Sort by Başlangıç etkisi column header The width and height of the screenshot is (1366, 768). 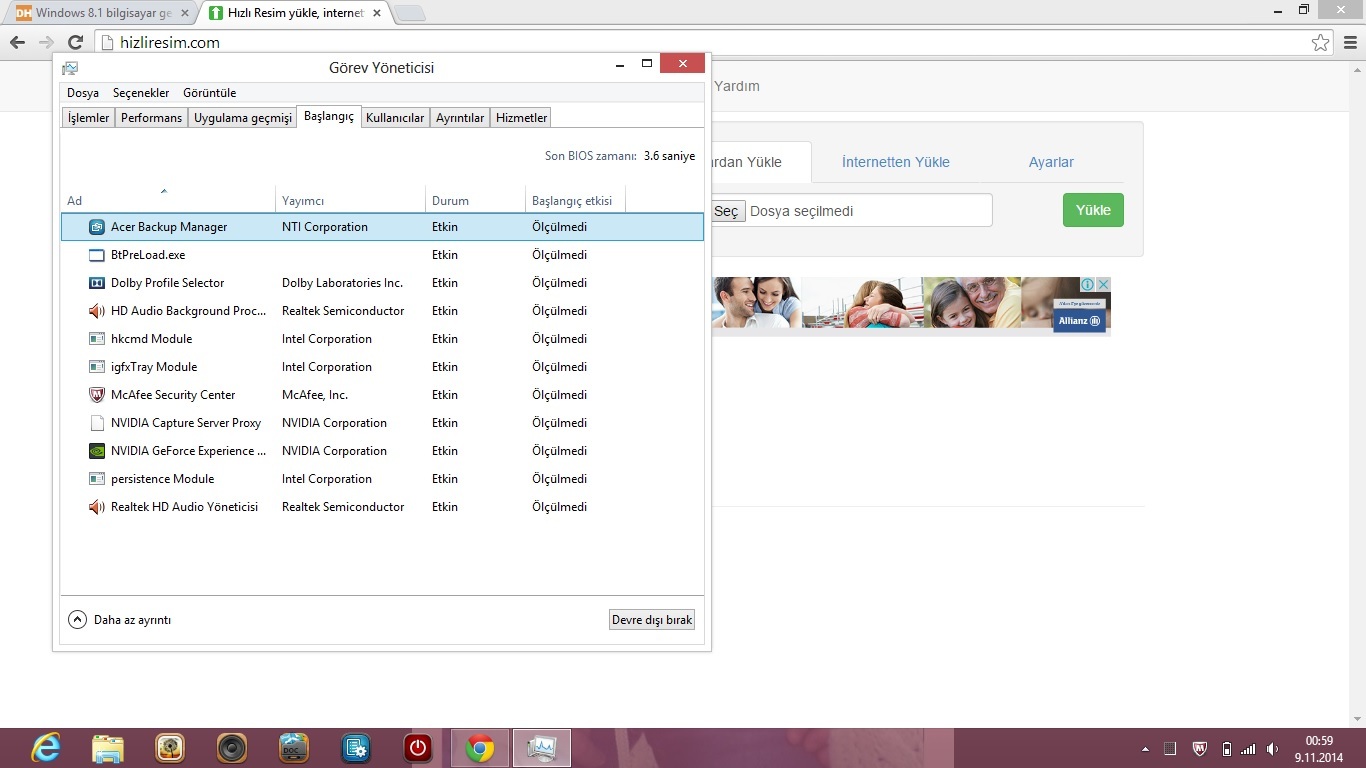click(x=575, y=200)
